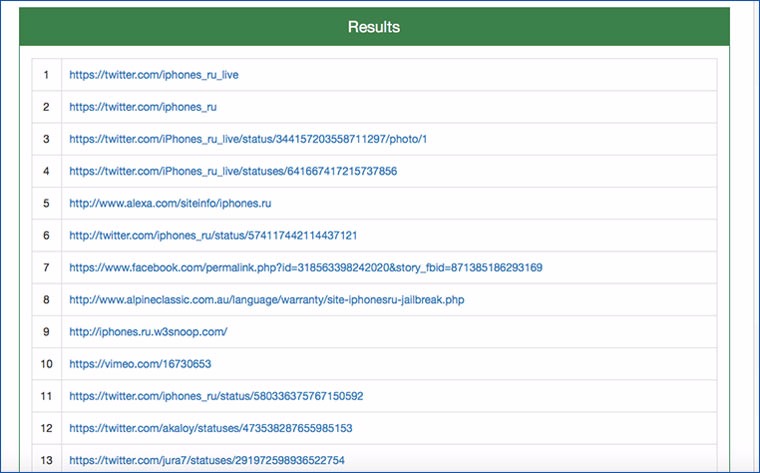Select row number 7 cell
The width and height of the screenshot is (760, 473).
pyautogui.click(x=47, y=268)
